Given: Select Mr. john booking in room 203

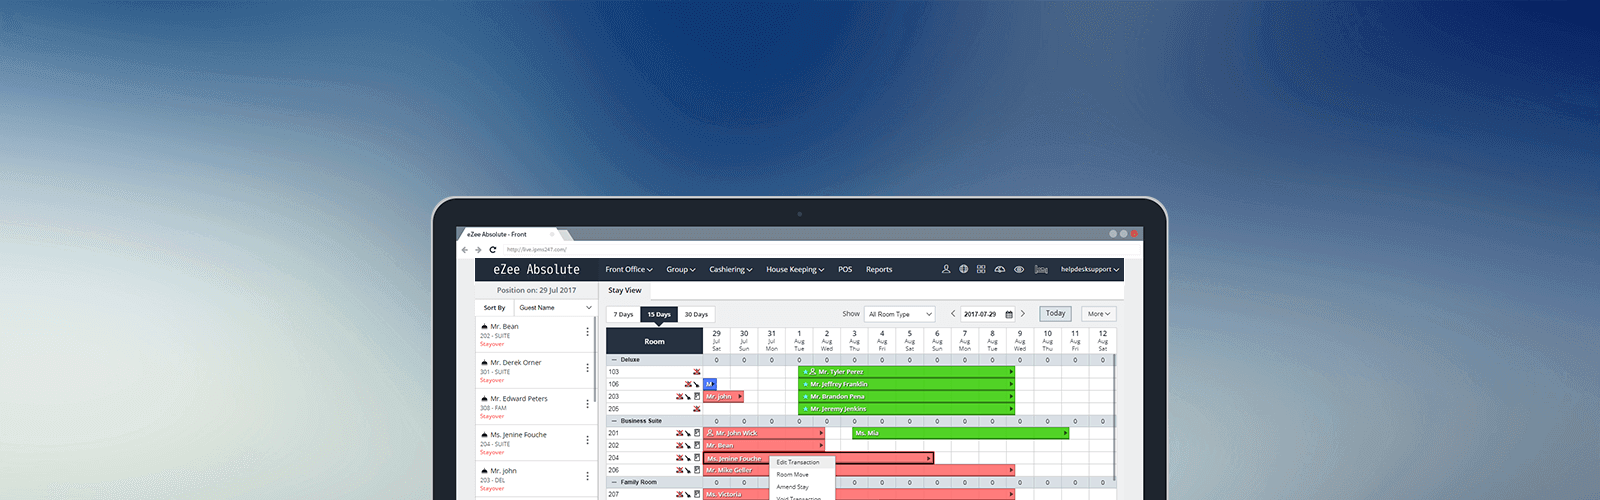Looking at the screenshot, I should pos(724,397).
